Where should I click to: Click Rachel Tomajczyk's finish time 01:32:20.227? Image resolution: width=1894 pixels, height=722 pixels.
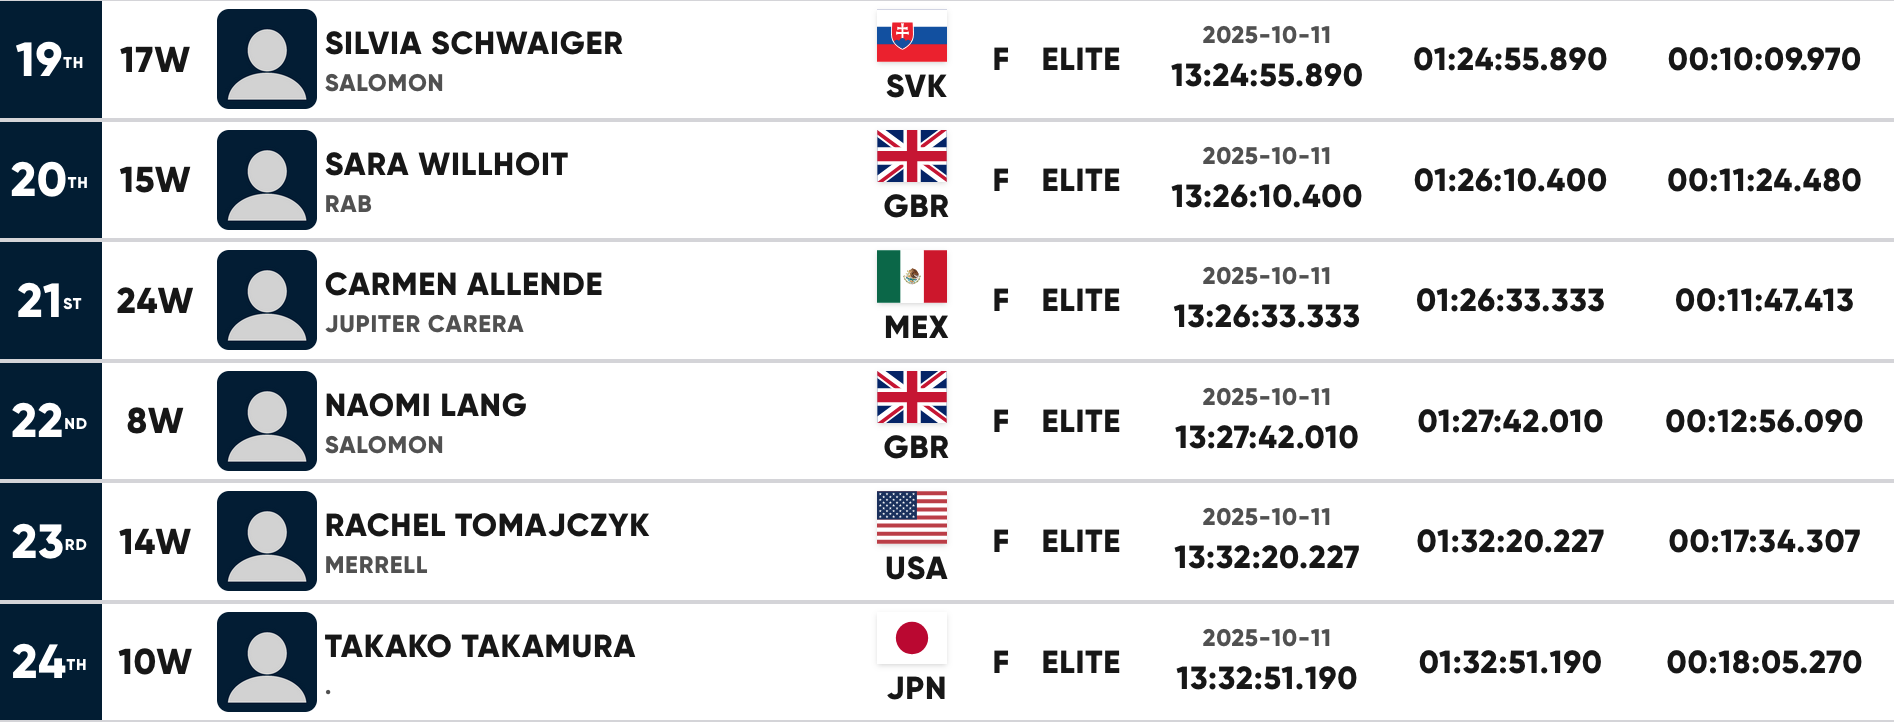click(1509, 542)
